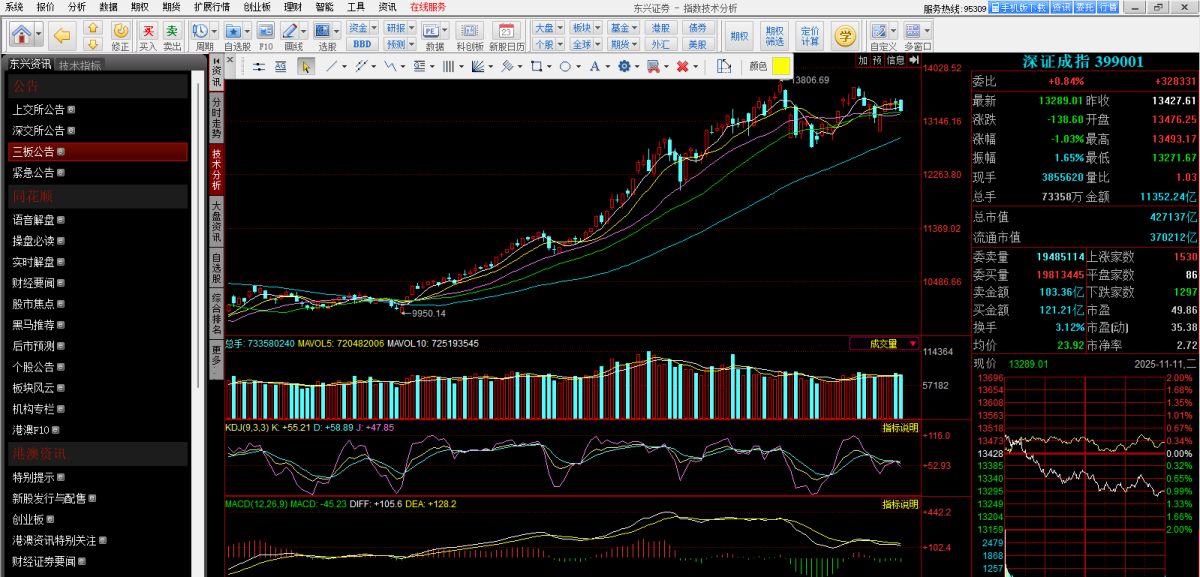Expand the 周期 period dropdown arrow
Viewport: 1200px width, 577px height.
214,33
